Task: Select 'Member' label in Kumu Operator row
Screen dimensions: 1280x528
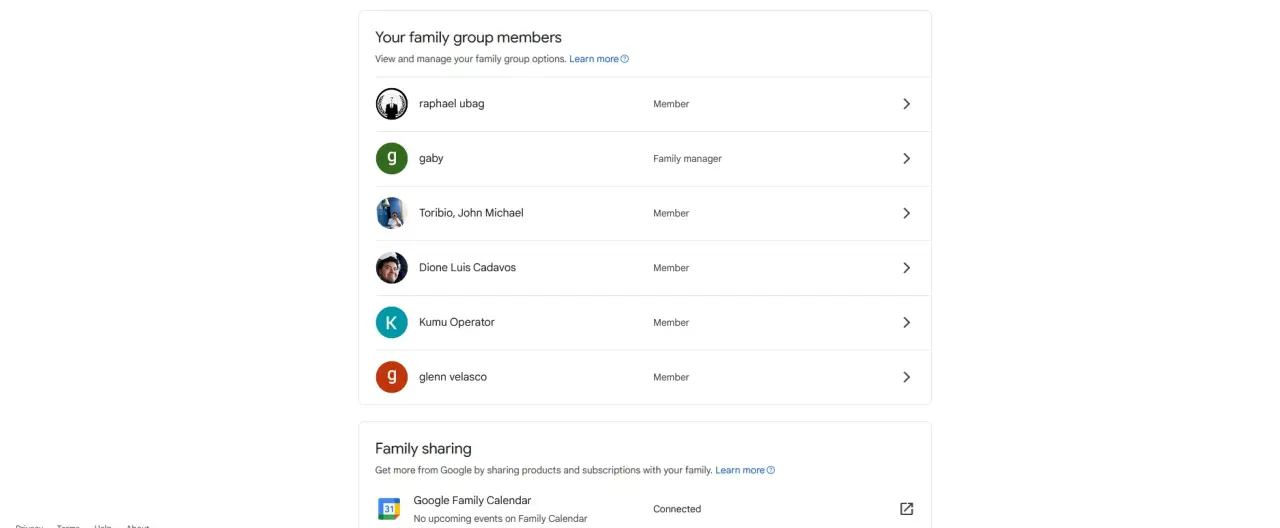Action: [671, 323]
